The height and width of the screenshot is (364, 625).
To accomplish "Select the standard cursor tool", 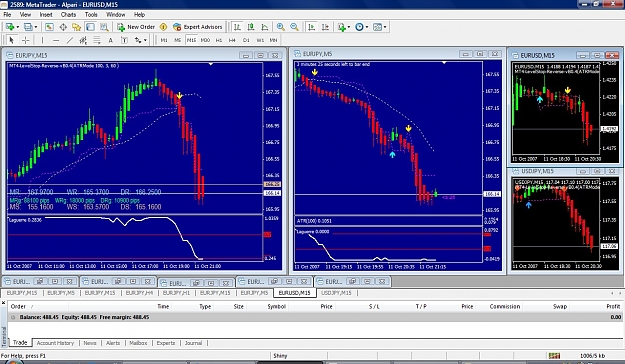I will 11,40.
